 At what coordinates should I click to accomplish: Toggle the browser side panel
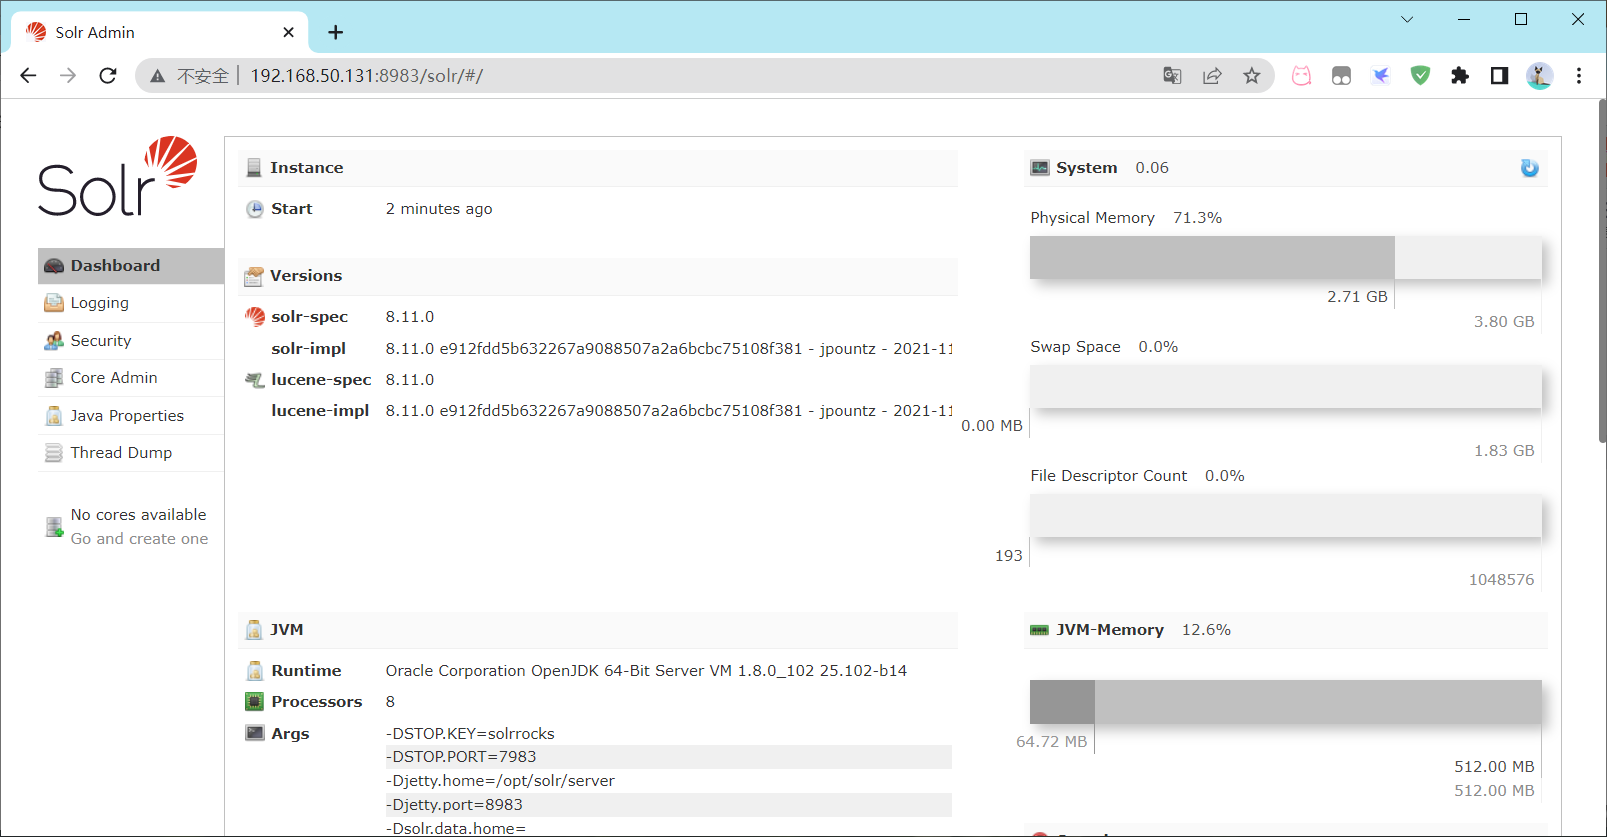click(x=1499, y=76)
